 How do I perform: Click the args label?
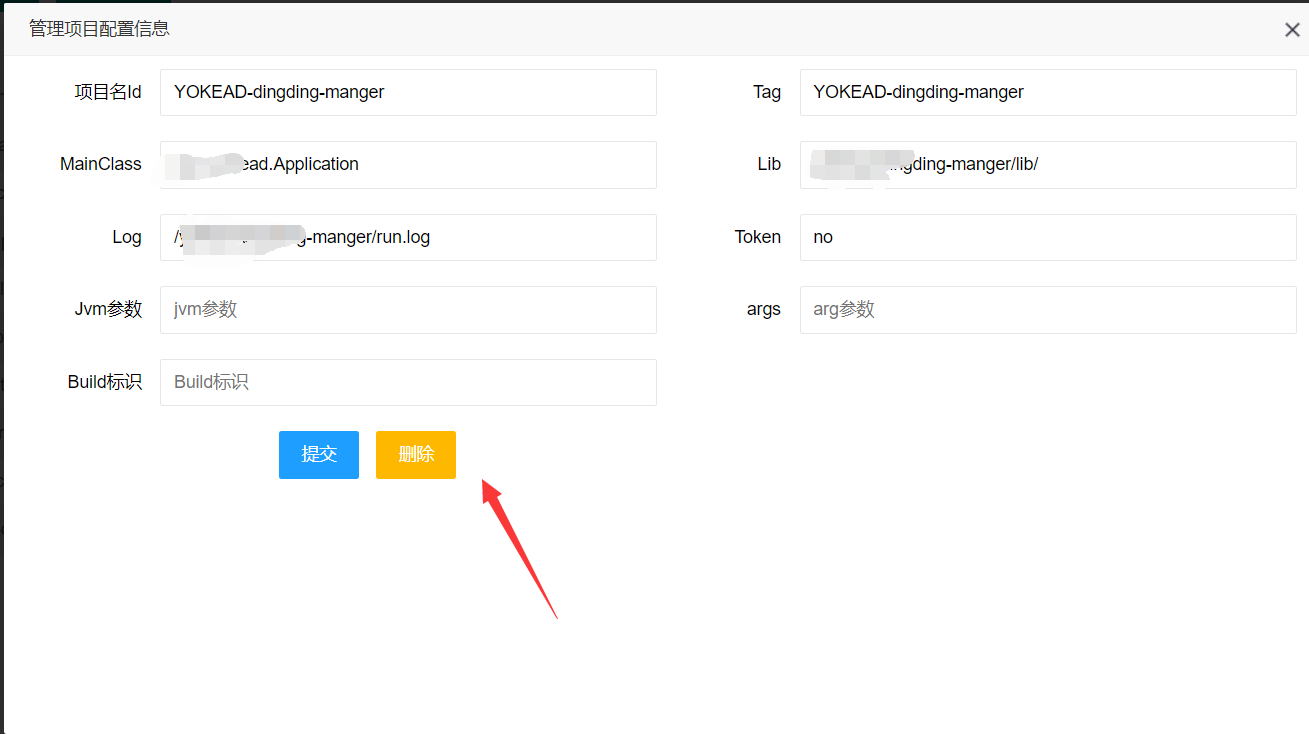tap(764, 310)
